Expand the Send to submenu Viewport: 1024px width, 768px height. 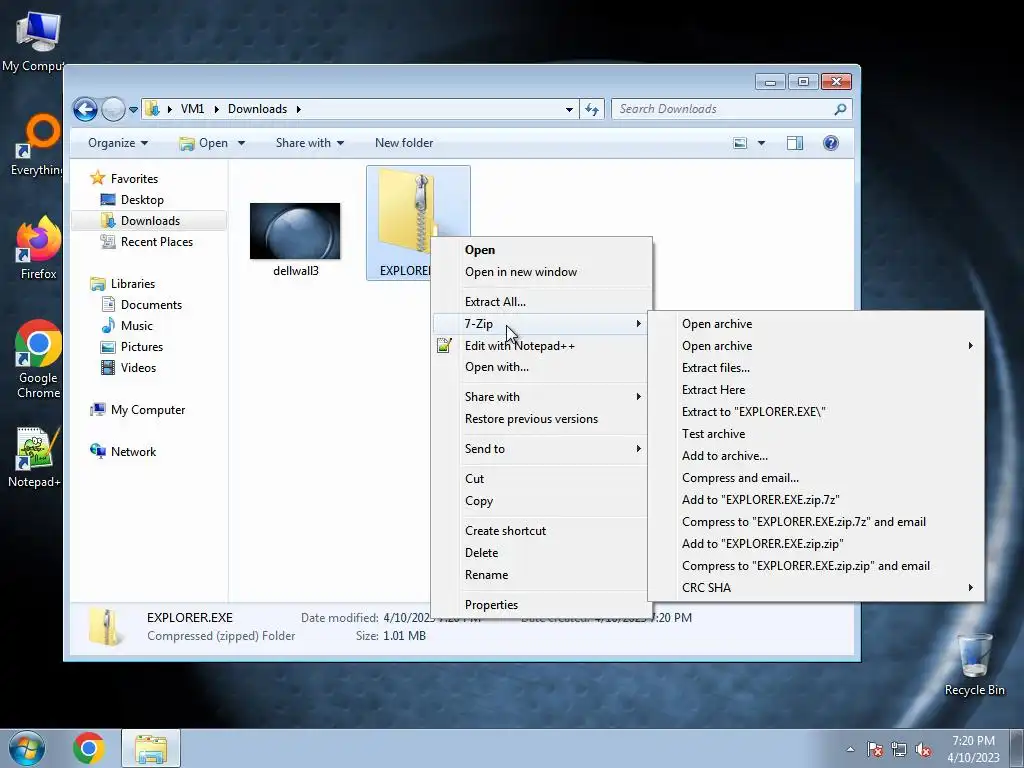[541, 449]
